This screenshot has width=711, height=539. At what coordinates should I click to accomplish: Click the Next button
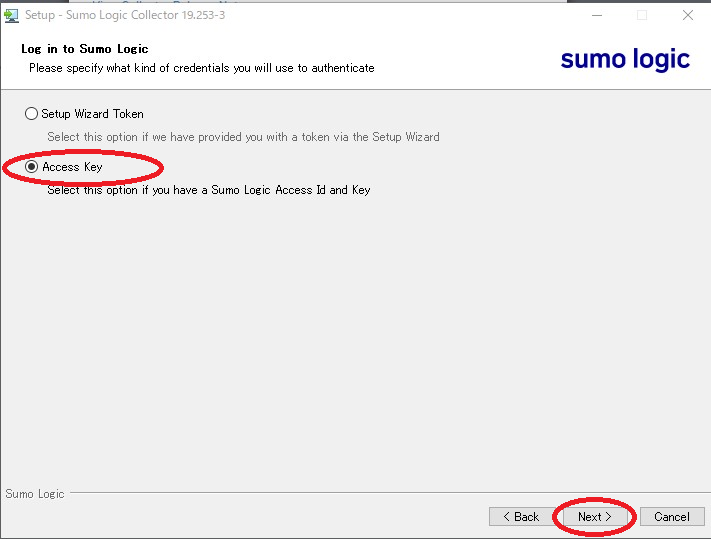tap(594, 517)
